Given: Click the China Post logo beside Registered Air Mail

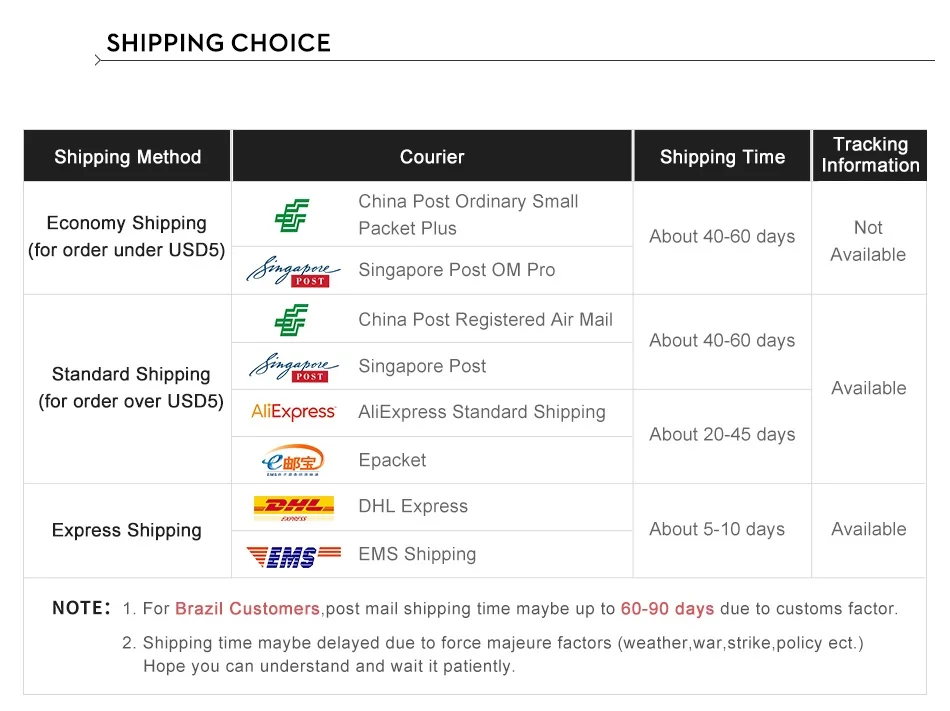Looking at the screenshot, I should click(291, 320).
